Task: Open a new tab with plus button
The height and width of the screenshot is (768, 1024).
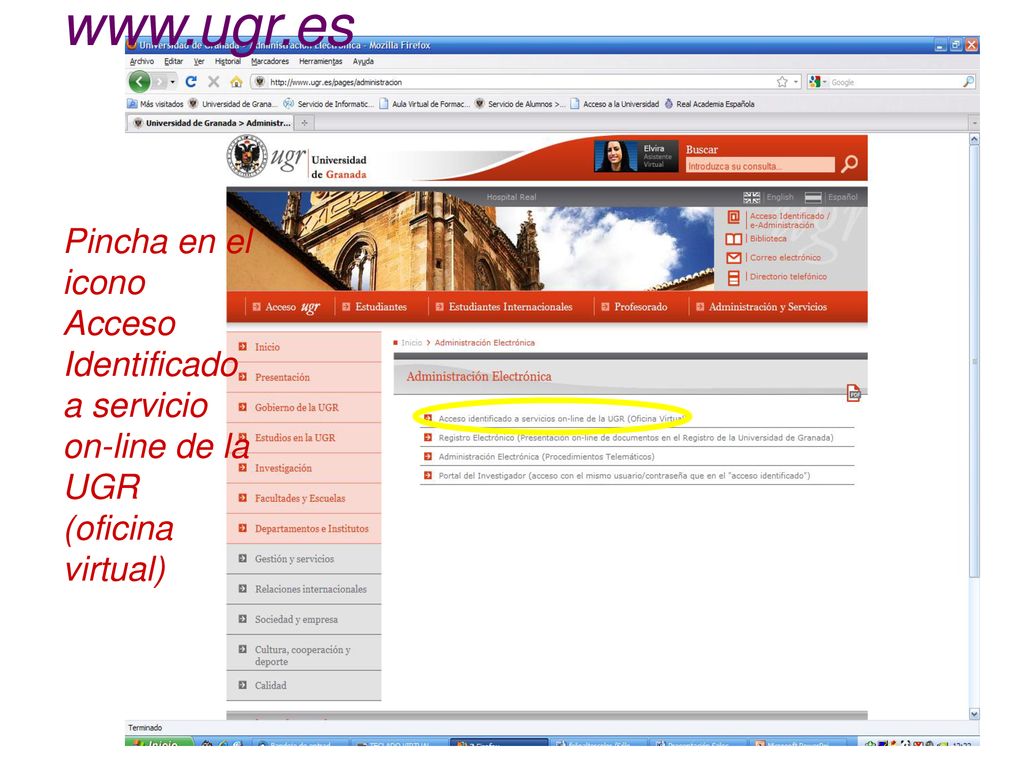Action: point(304,123)
